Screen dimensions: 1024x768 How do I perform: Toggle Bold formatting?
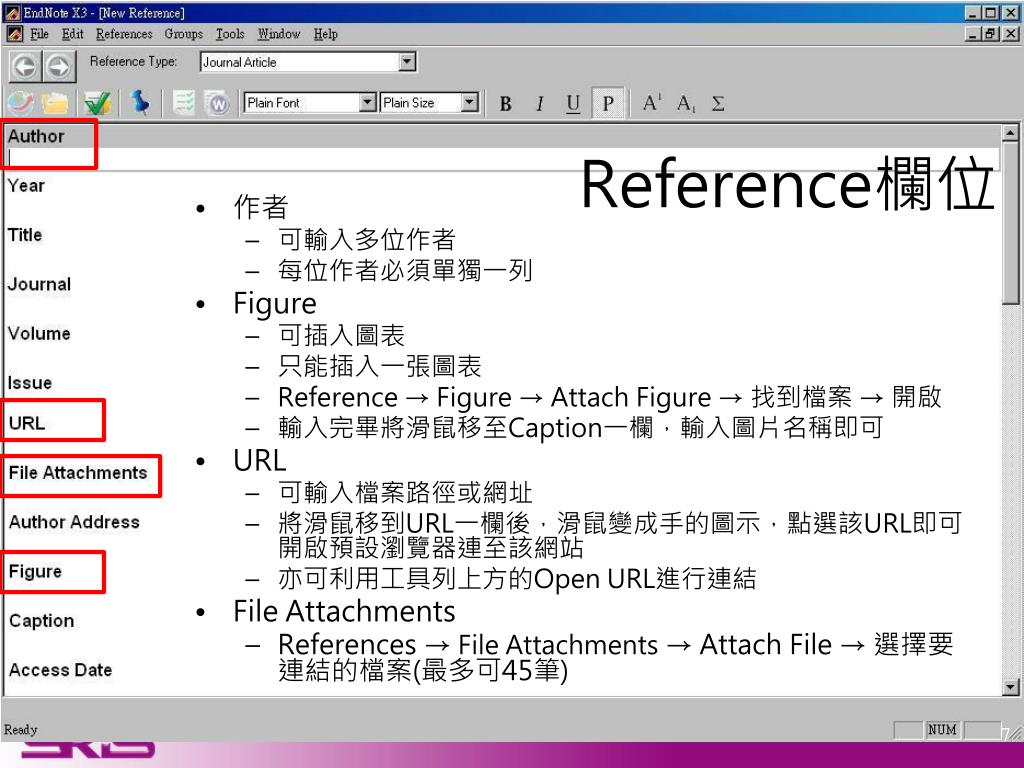[505, 103]
